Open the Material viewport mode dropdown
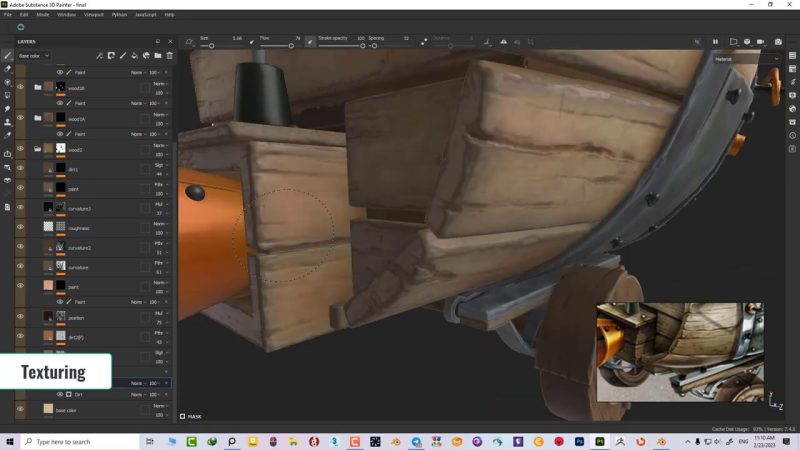Image resolution: width=800 pixels, height=450 pixels. pyautogui.click(x=745, y=59)
